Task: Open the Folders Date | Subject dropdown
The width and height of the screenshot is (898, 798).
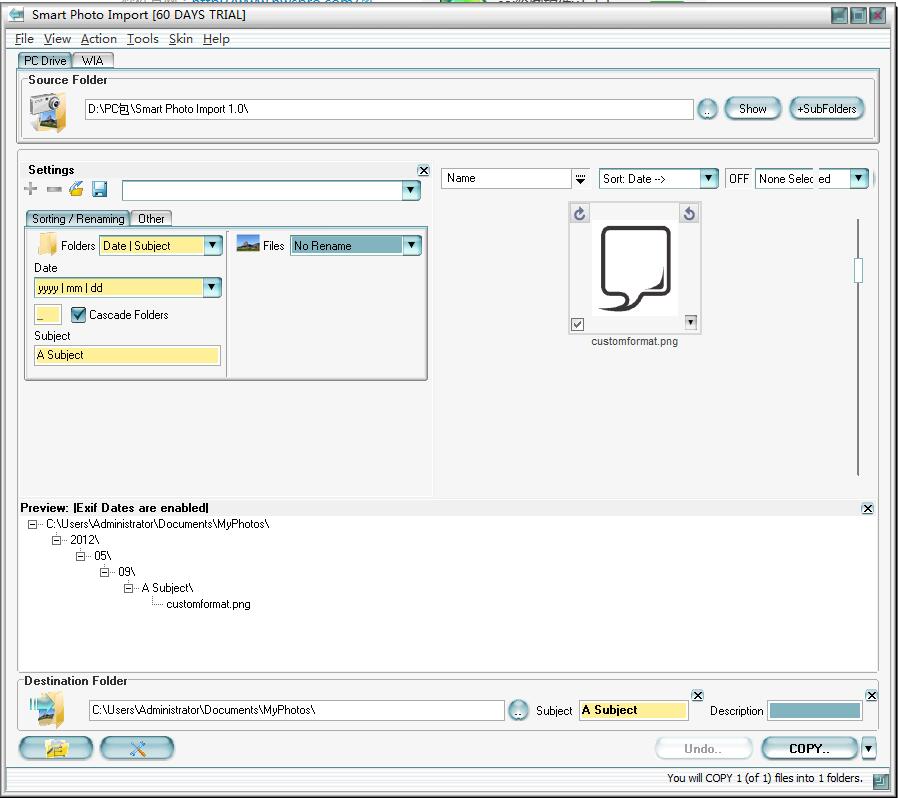Action: (212, 245)
